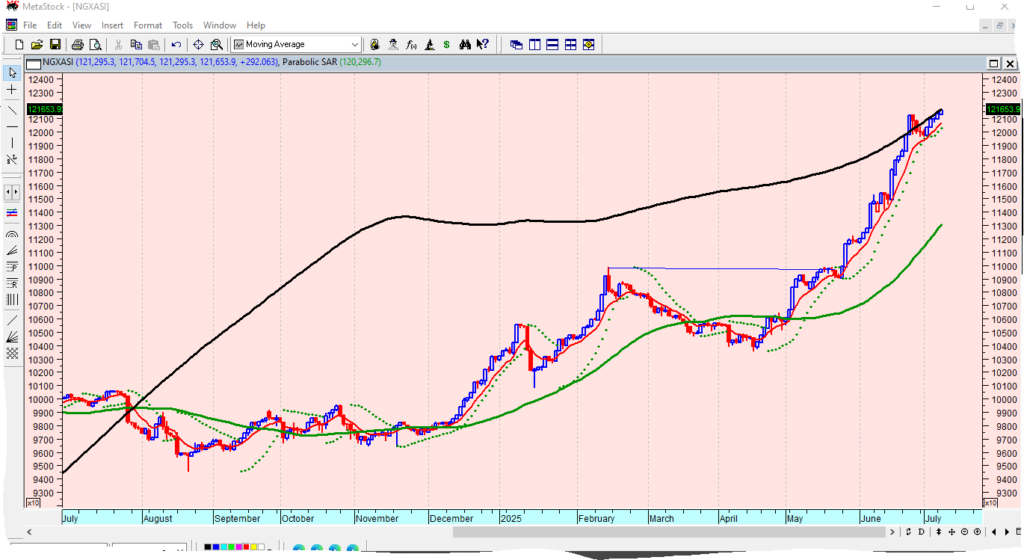Select the trendline drawing tool in sidebar

pyautogui.click(x=12, y=109)
